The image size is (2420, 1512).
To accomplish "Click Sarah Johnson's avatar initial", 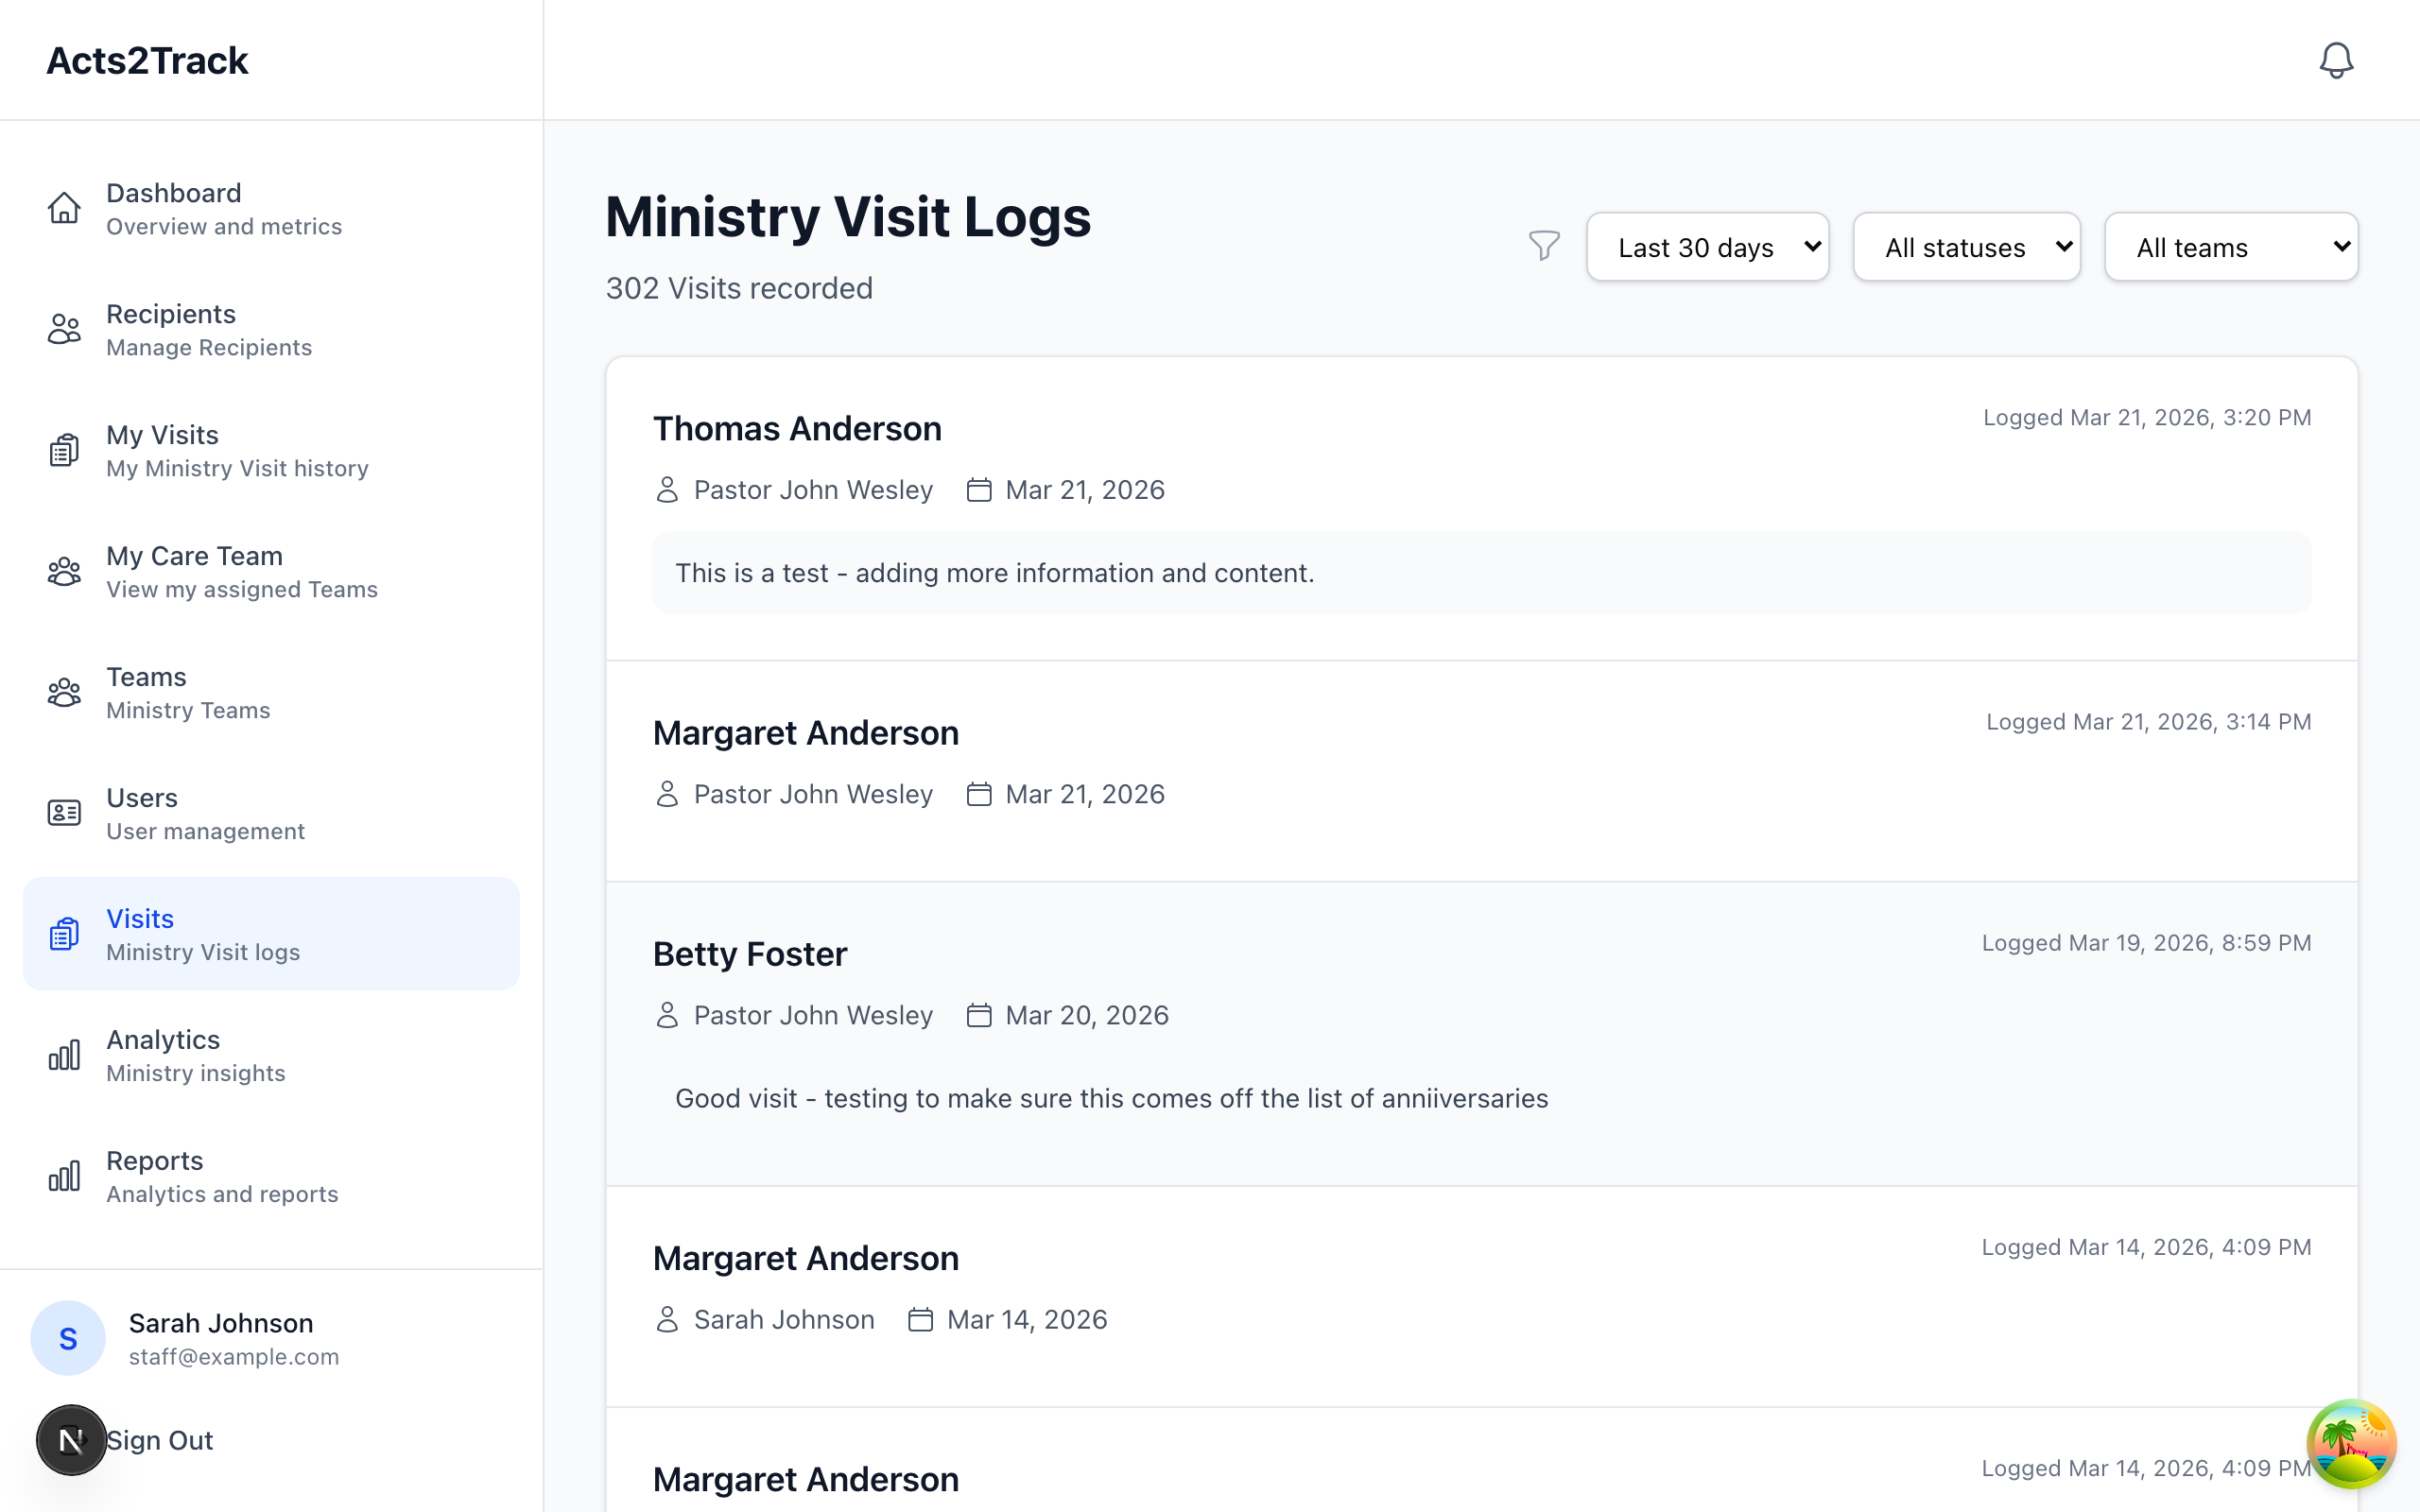I will tap(67, 1337).
